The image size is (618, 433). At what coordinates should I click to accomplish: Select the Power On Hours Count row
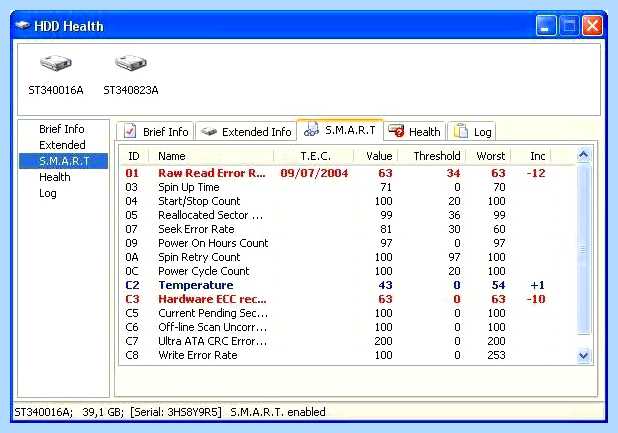tap(347, 243)
